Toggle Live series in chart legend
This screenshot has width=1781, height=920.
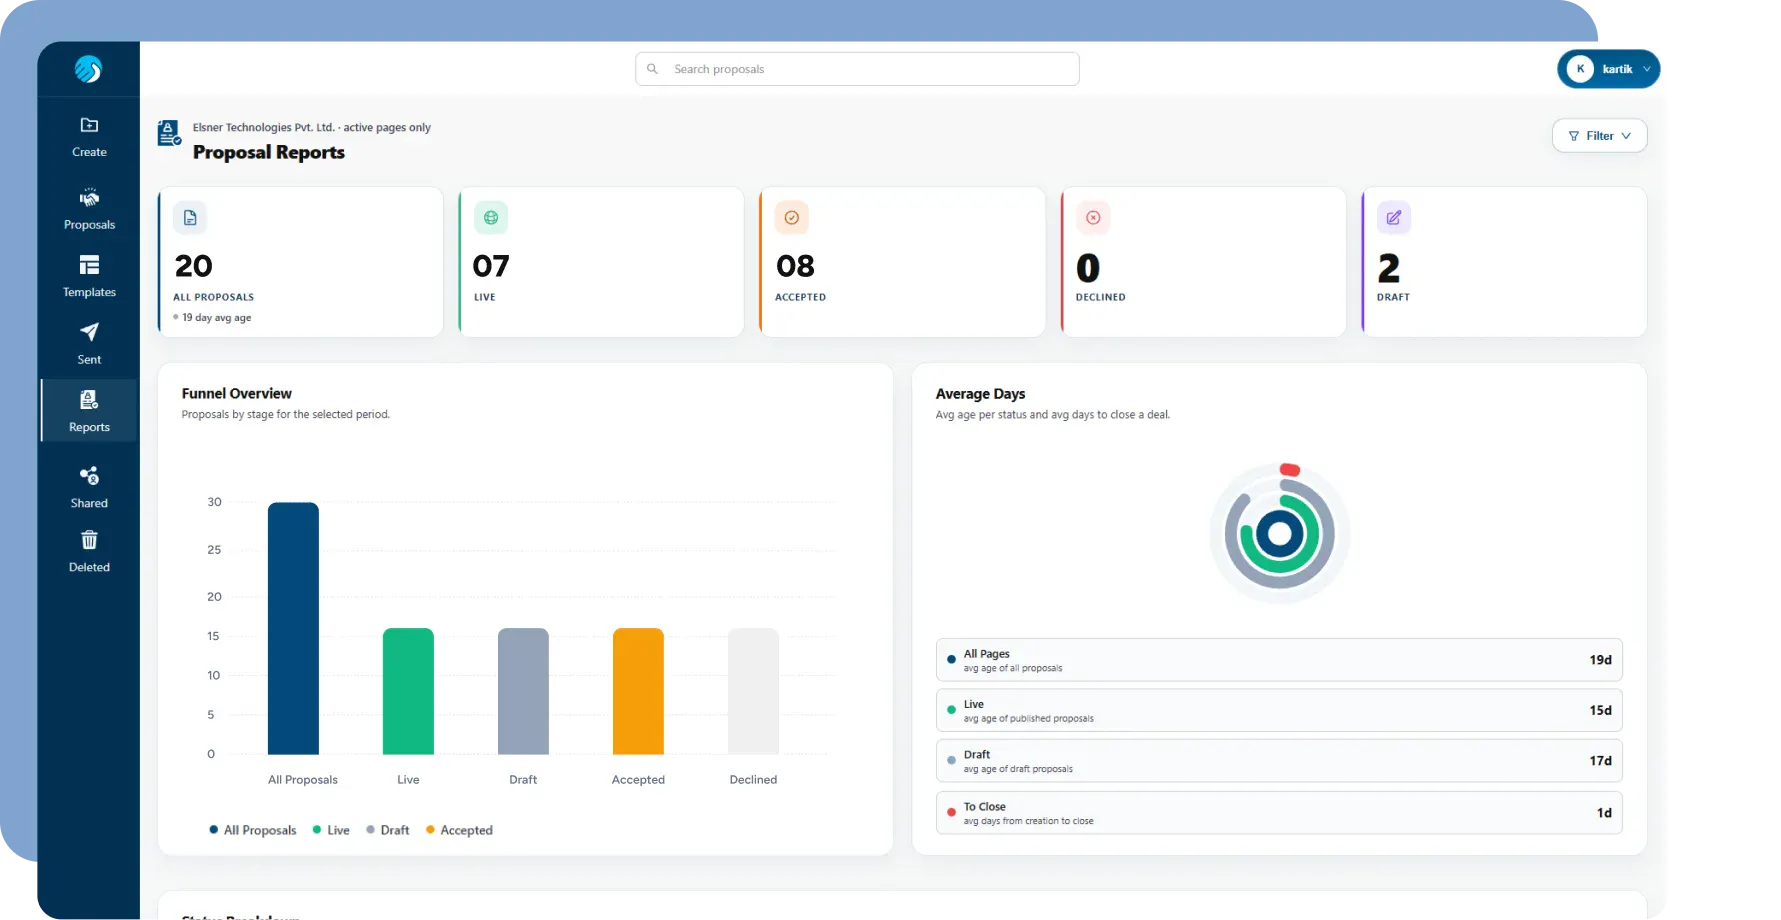pyautogui.click(x=331, y=830)
